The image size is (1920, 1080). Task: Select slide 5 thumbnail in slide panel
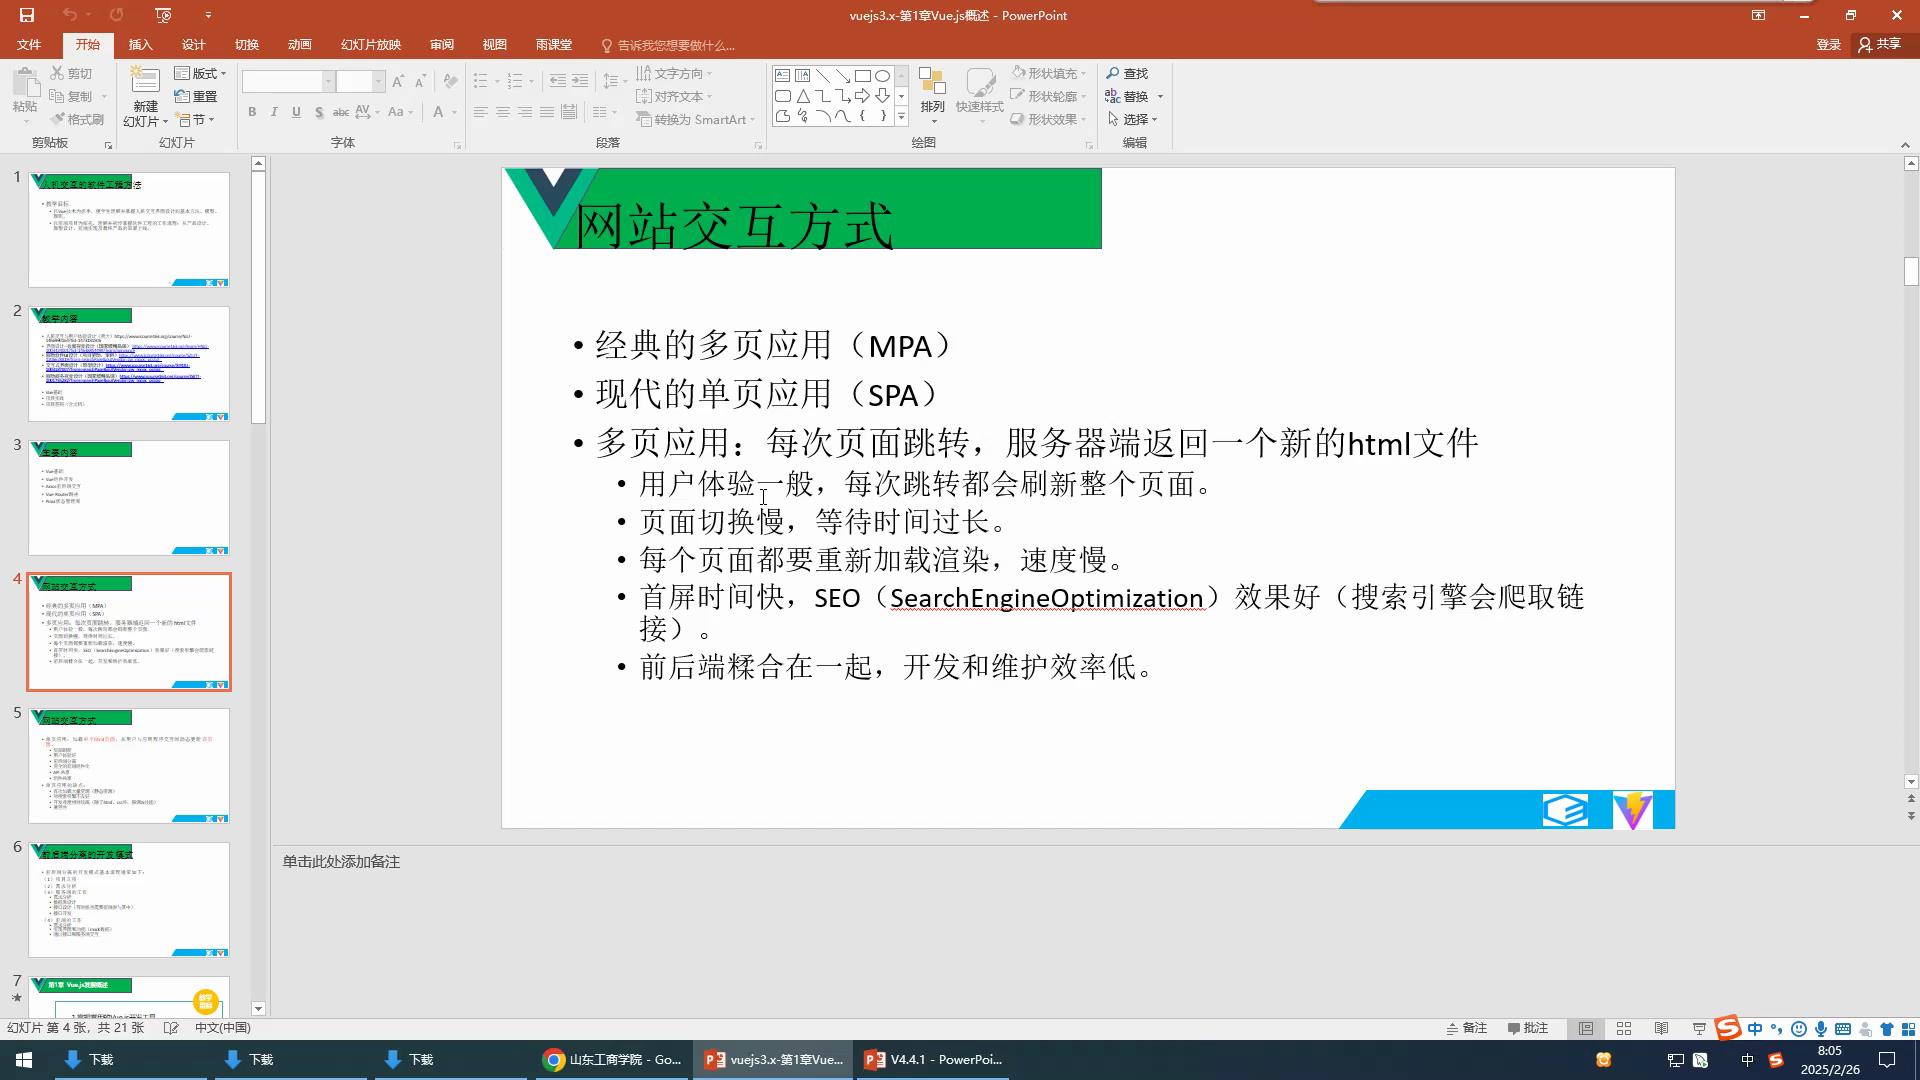[129, 765]
